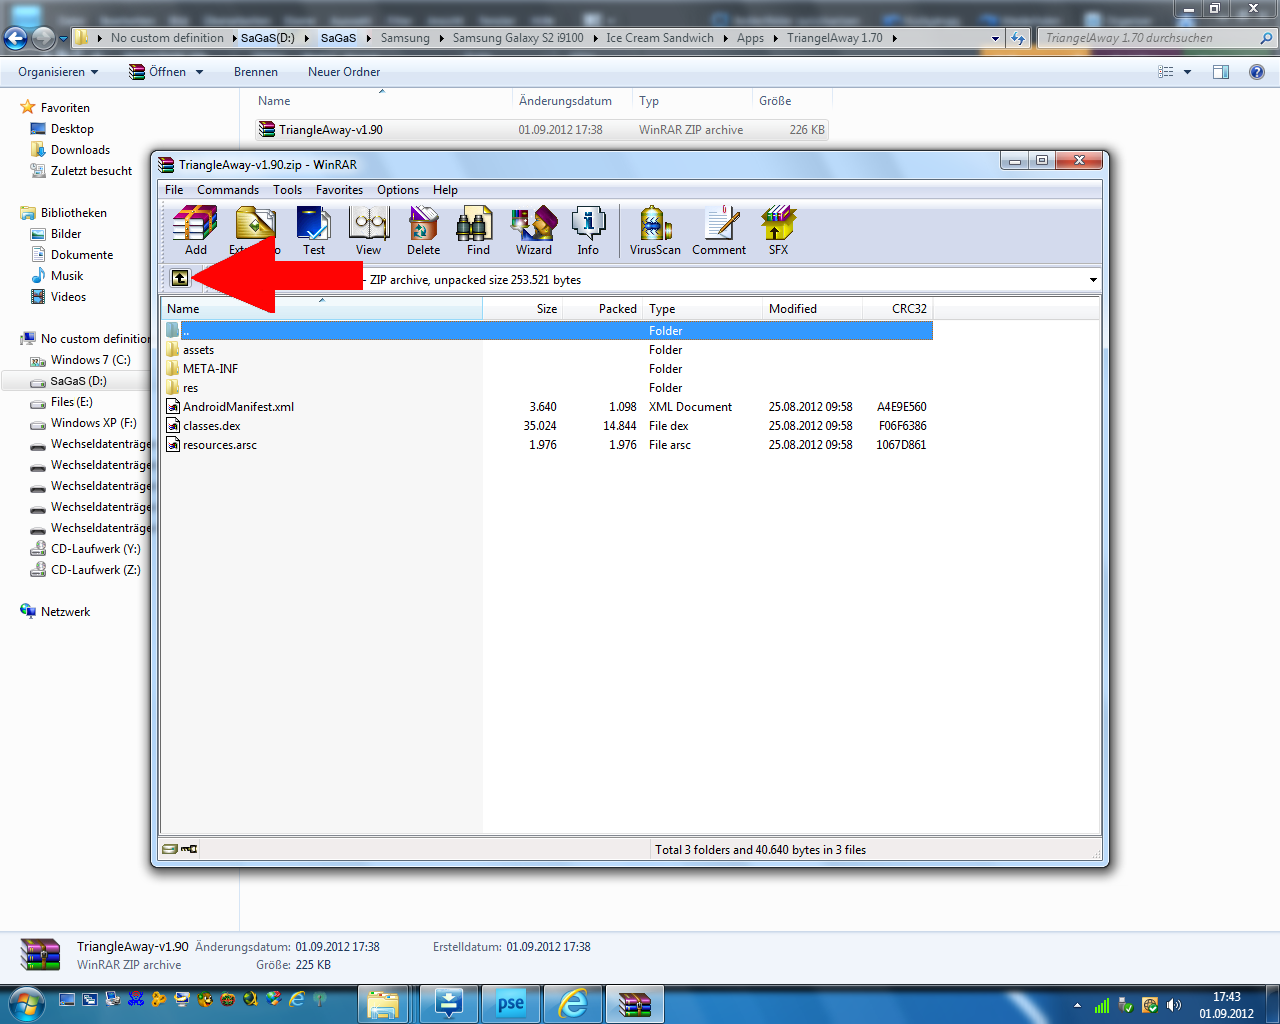1280x1024 pixels.
Task: Select Windows XP (F:) drive
Action: point(83,423)
